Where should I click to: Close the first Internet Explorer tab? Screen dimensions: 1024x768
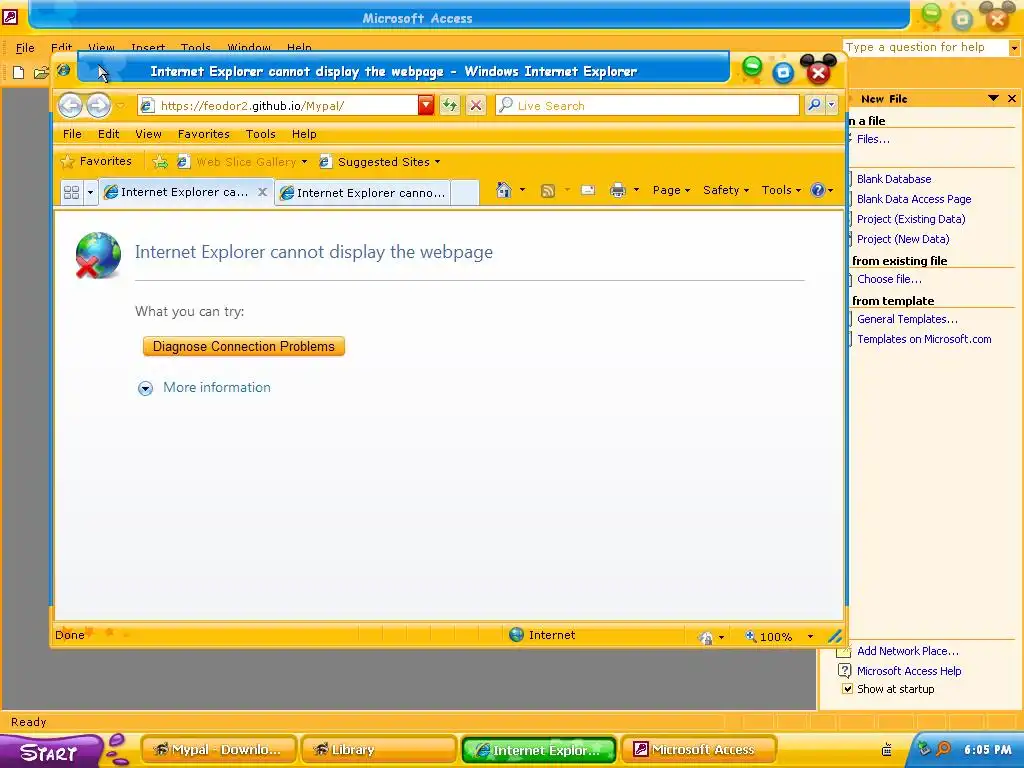click(x=262, y=192)
